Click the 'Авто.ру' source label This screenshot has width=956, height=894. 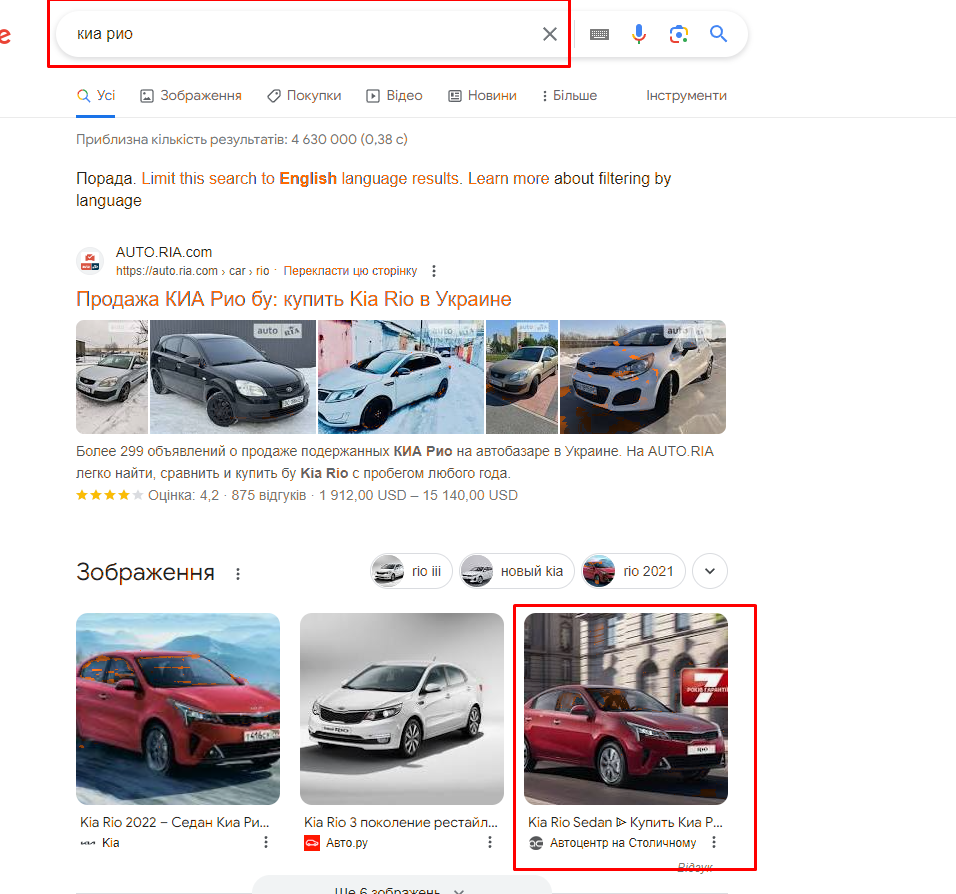point(346,843)
